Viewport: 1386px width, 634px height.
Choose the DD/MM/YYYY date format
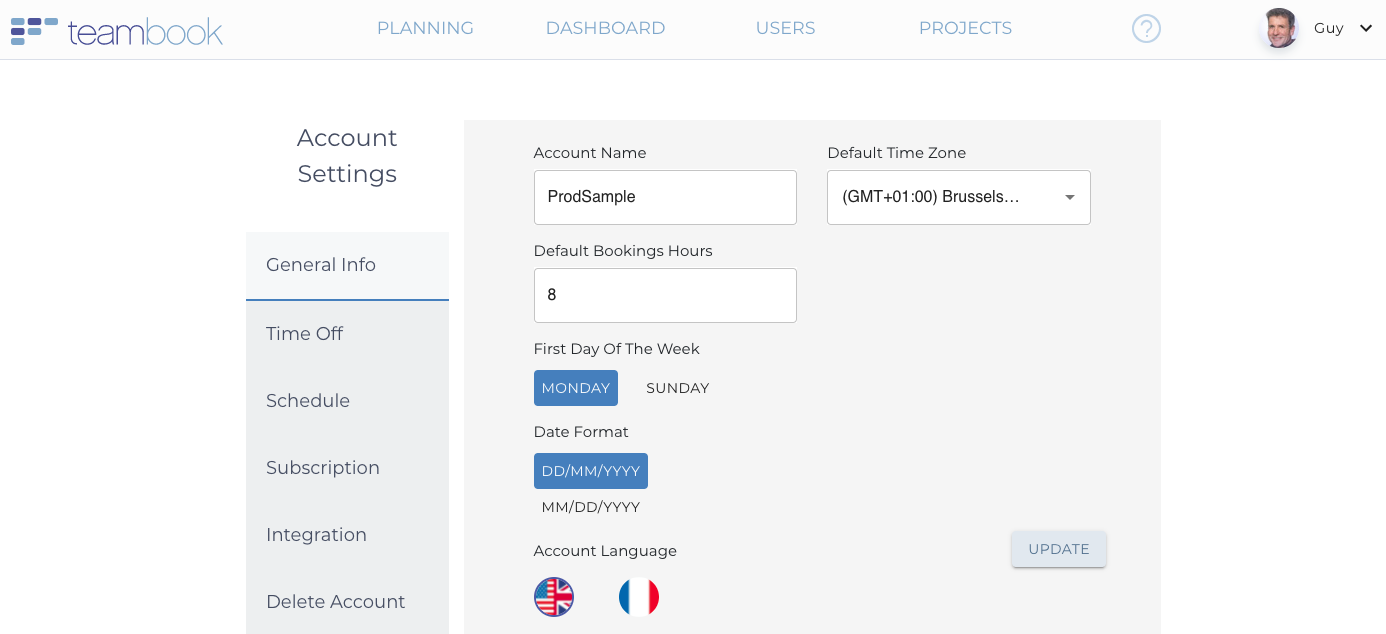[x=591, y=471]
